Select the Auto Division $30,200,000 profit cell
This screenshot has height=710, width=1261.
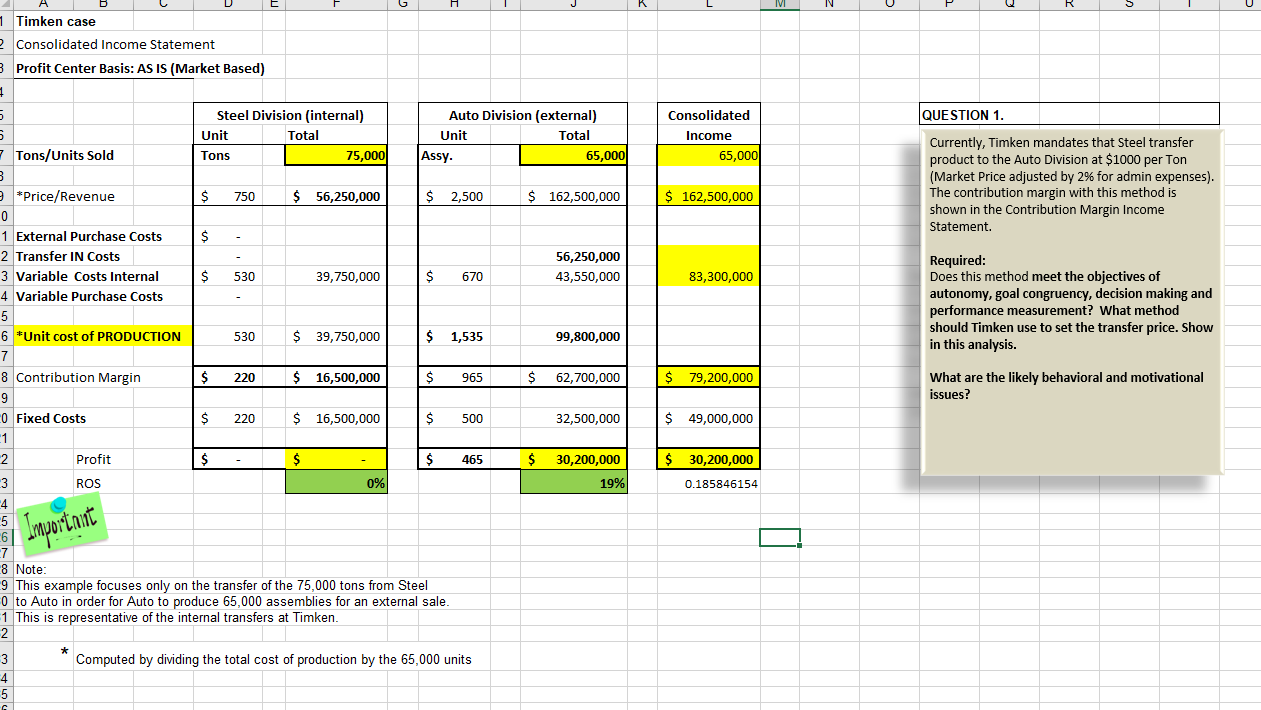[574, 459]
